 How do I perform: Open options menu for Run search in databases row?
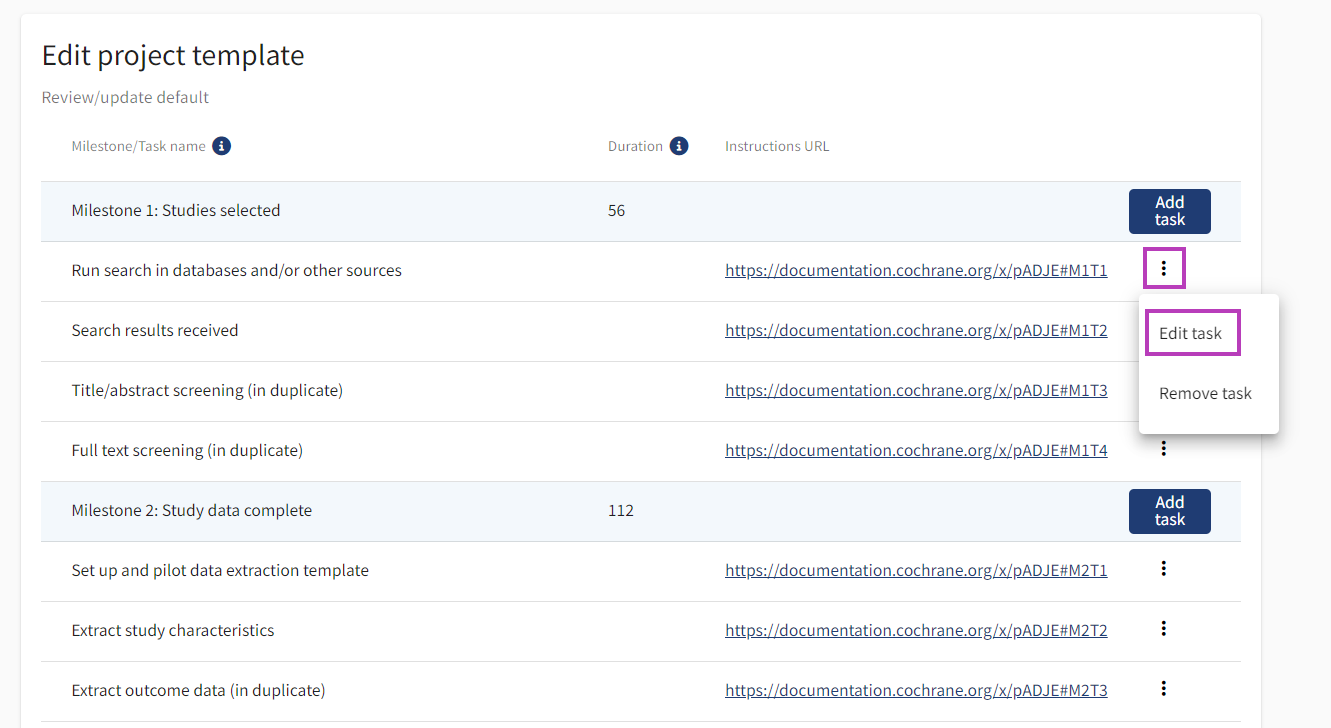click(x=1163, y=269)
